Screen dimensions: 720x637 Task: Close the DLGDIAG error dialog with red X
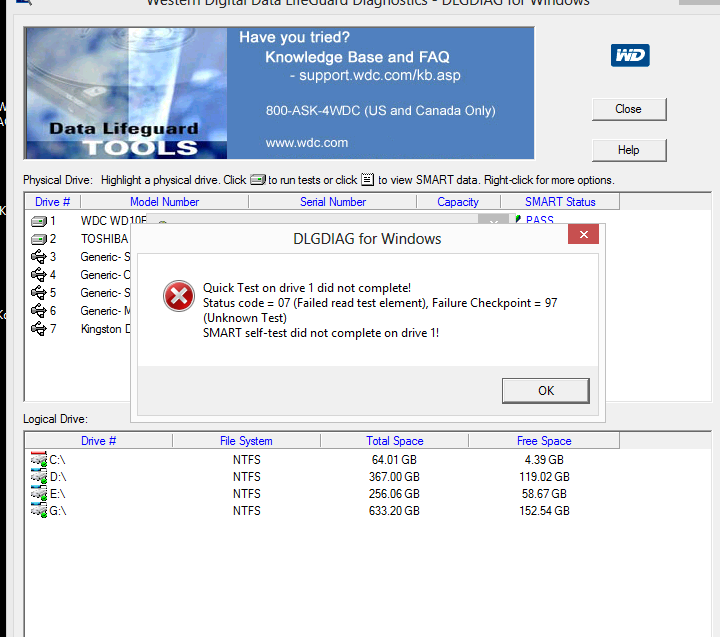click(583, 235)
